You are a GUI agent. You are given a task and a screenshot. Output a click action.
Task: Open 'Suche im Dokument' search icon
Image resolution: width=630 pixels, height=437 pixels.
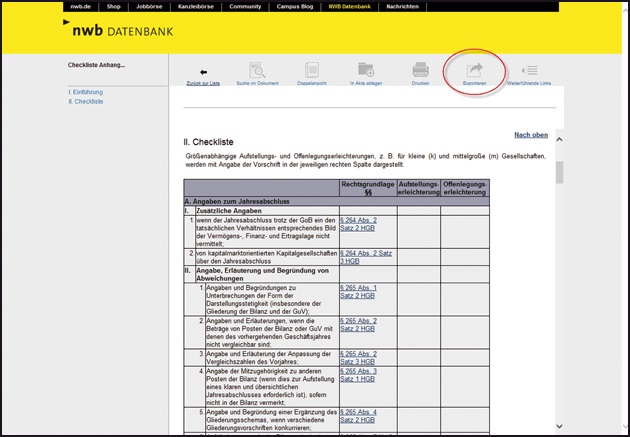click(256, 71)
